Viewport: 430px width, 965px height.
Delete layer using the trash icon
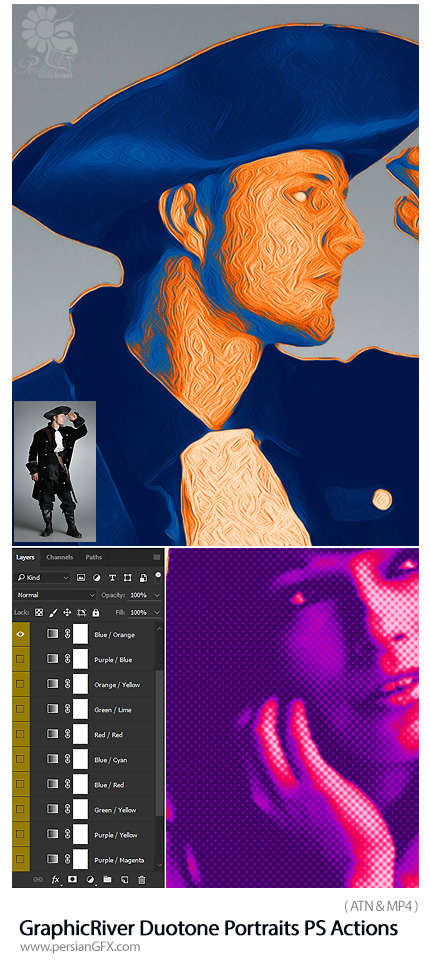click(x=141, y=880)
